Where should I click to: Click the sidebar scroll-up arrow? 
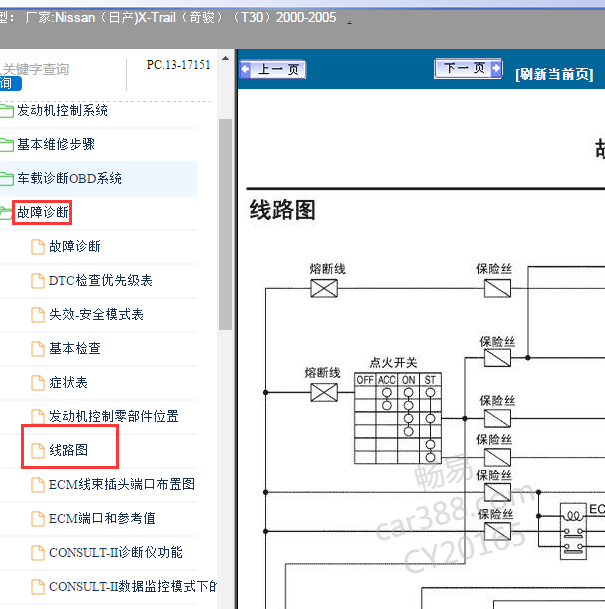(x=225, y=59)
